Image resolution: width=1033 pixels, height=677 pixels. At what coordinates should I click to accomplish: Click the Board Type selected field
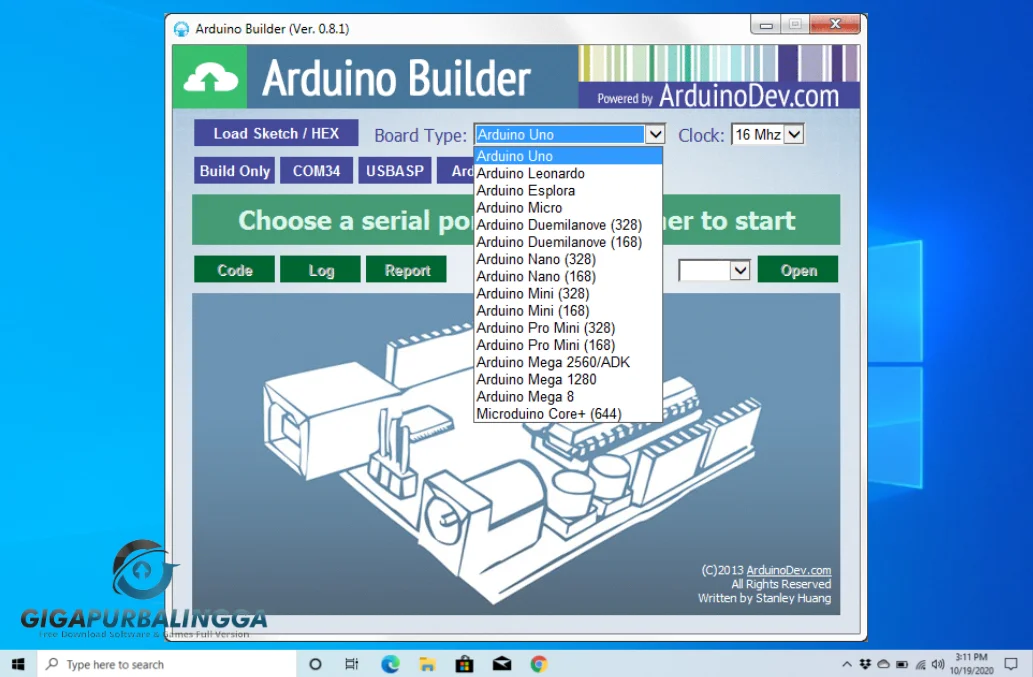(559, 134)
